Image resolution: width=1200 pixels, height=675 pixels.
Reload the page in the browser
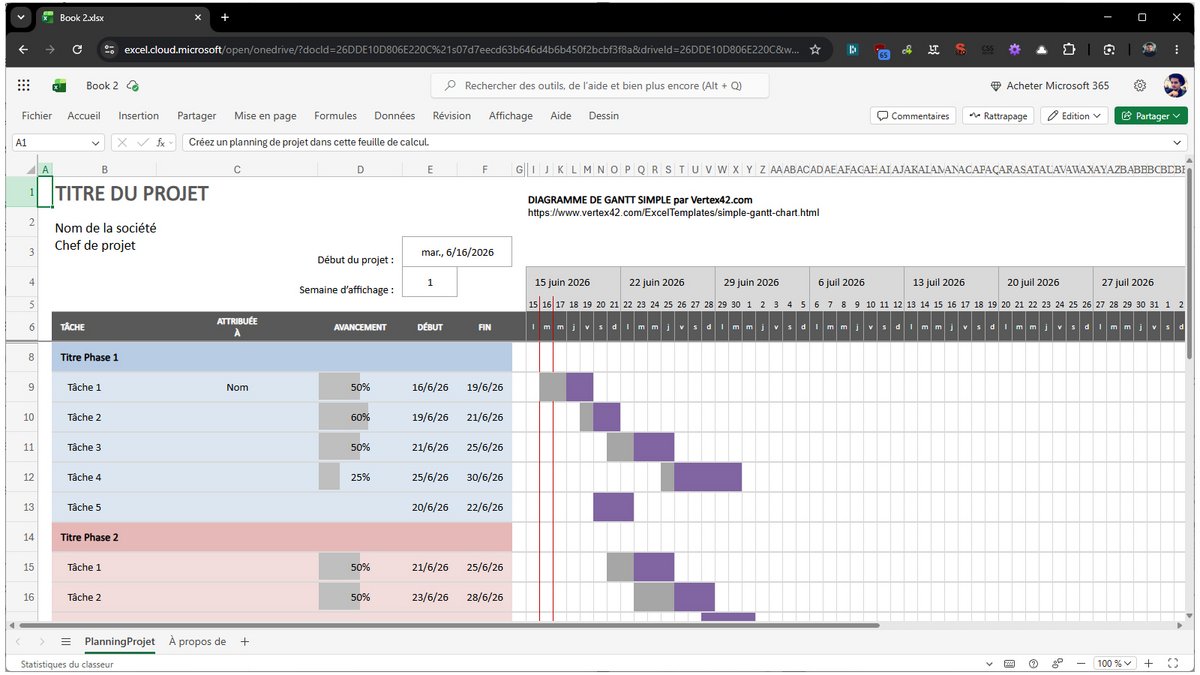pos(77,49)
